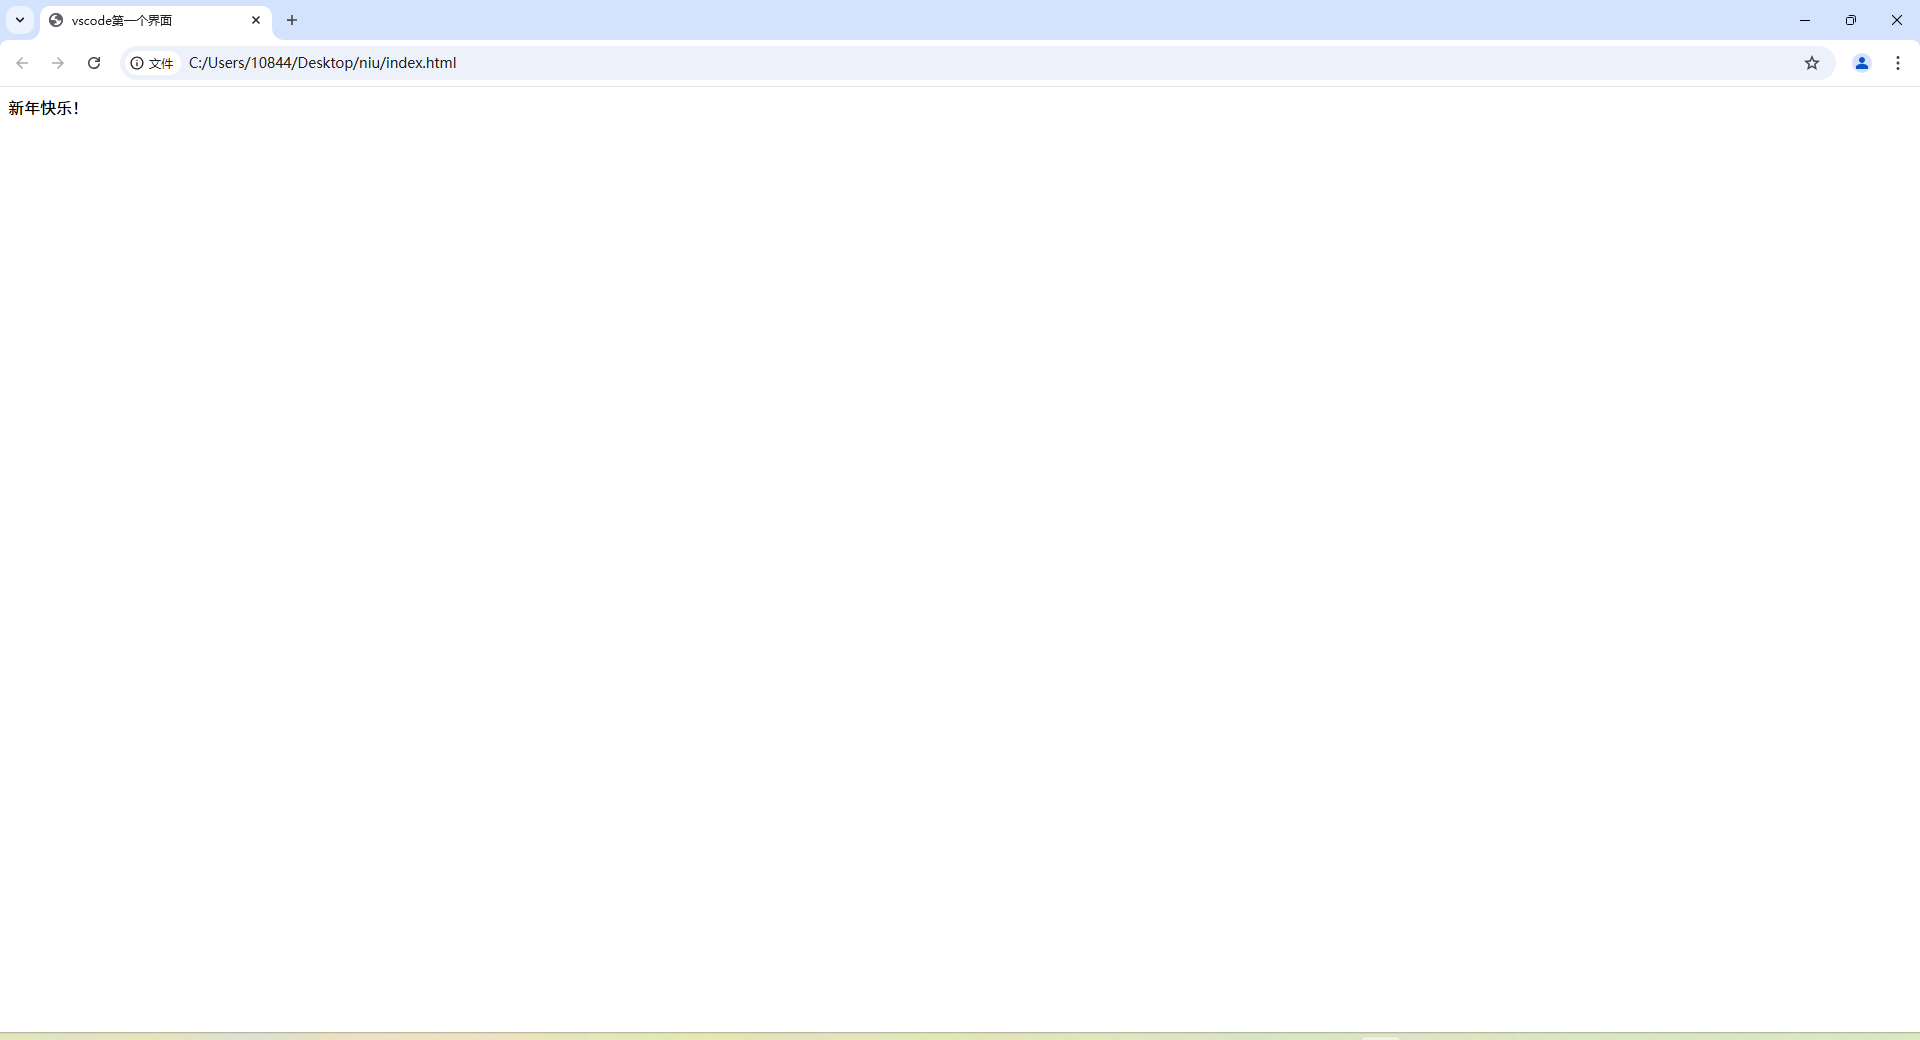
Task: Open the info dropdown in the address bar
Action: 137,63
